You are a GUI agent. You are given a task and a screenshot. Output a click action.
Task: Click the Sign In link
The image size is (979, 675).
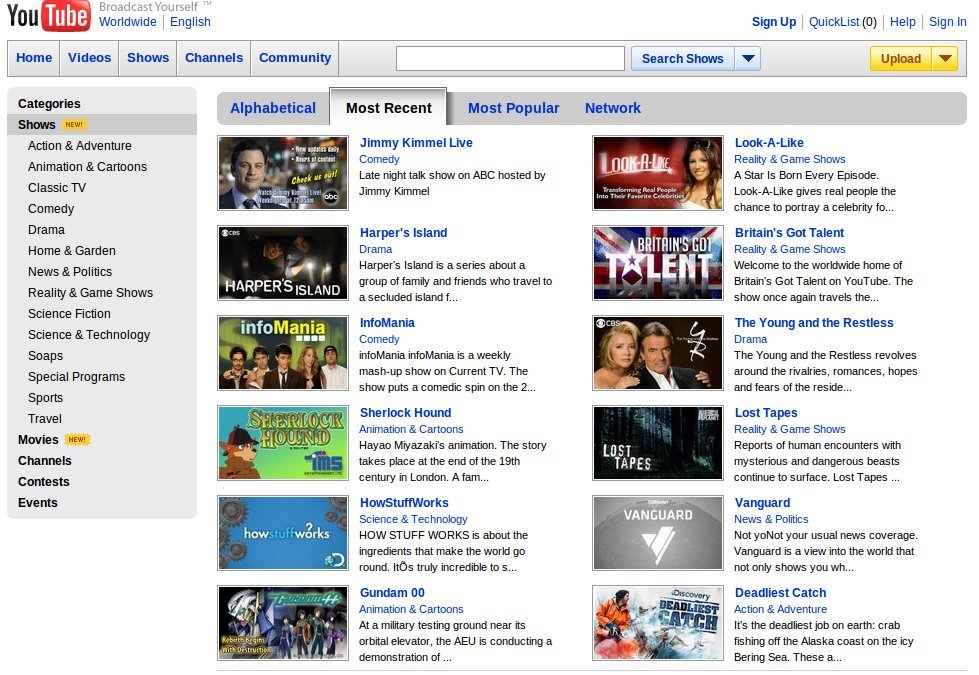947,22
